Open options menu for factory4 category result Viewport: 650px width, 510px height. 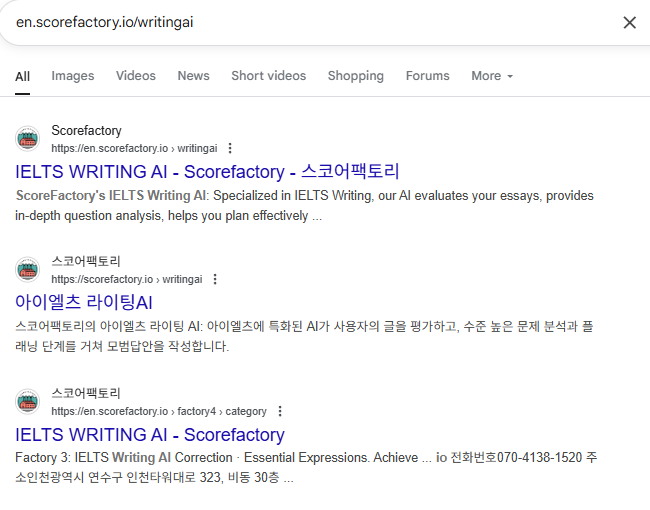tap(280, 411)
